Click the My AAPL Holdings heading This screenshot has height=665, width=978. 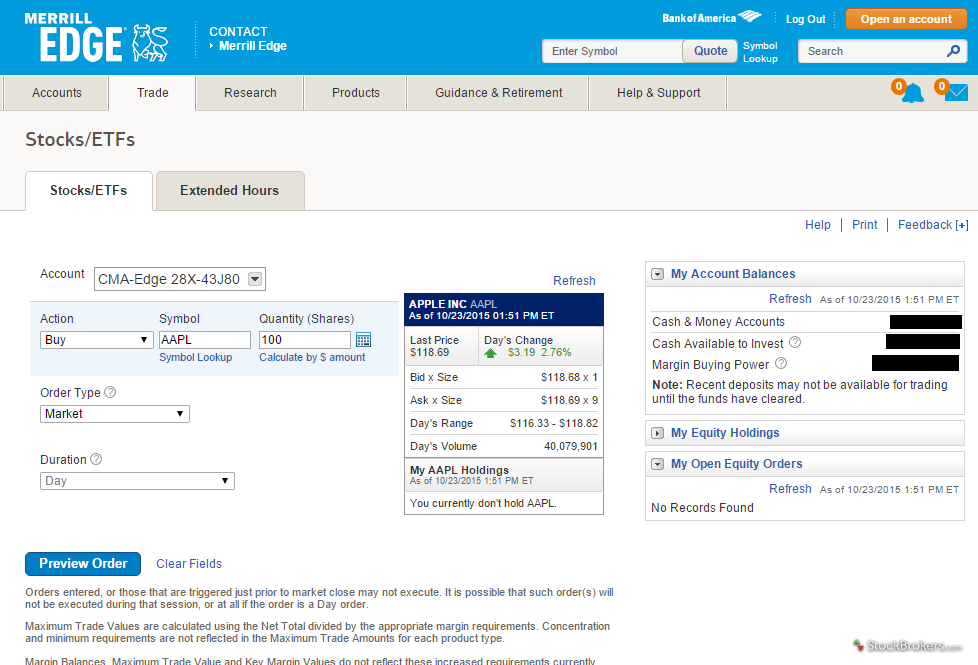pos(459,470)
